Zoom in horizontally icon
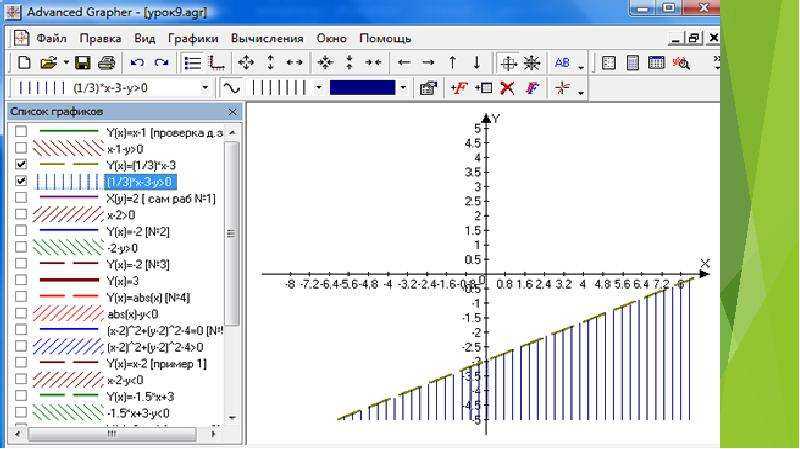 tap(373, 63)
